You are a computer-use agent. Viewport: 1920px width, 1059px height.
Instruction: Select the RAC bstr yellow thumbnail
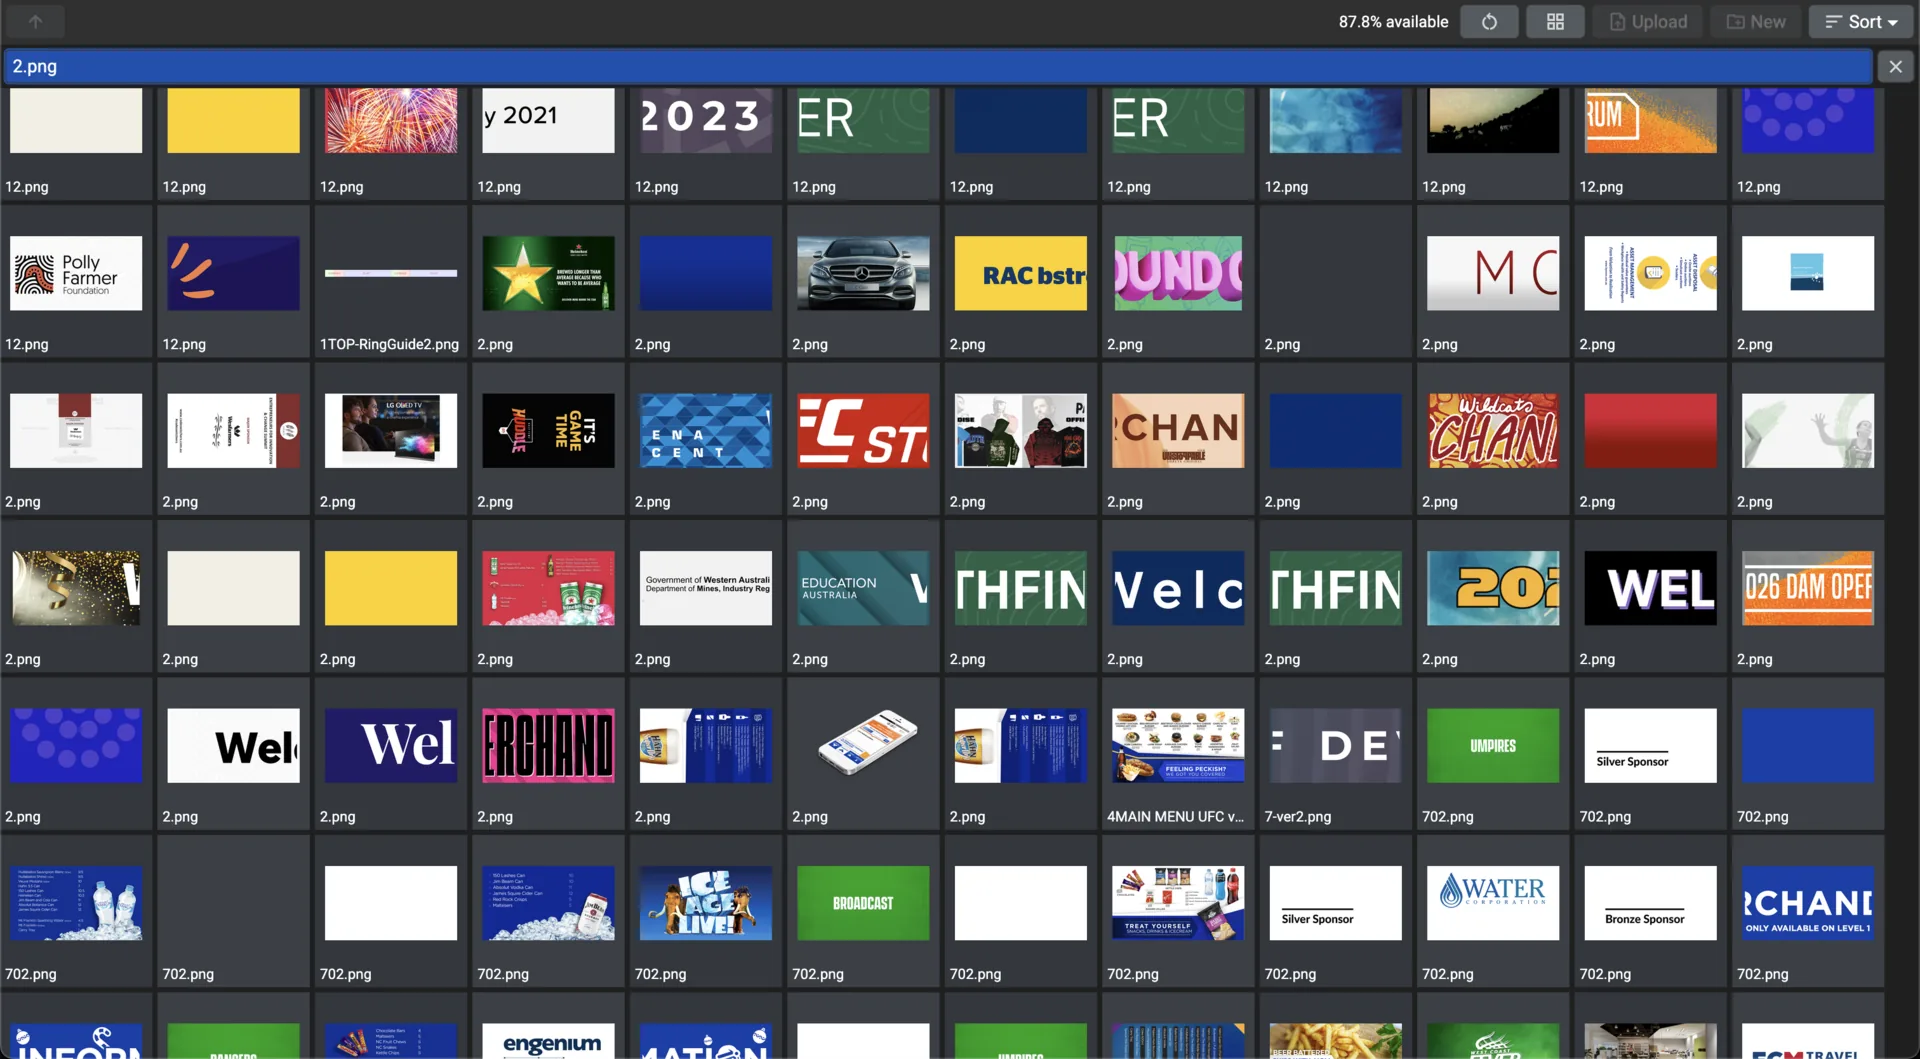(1020, 273)
